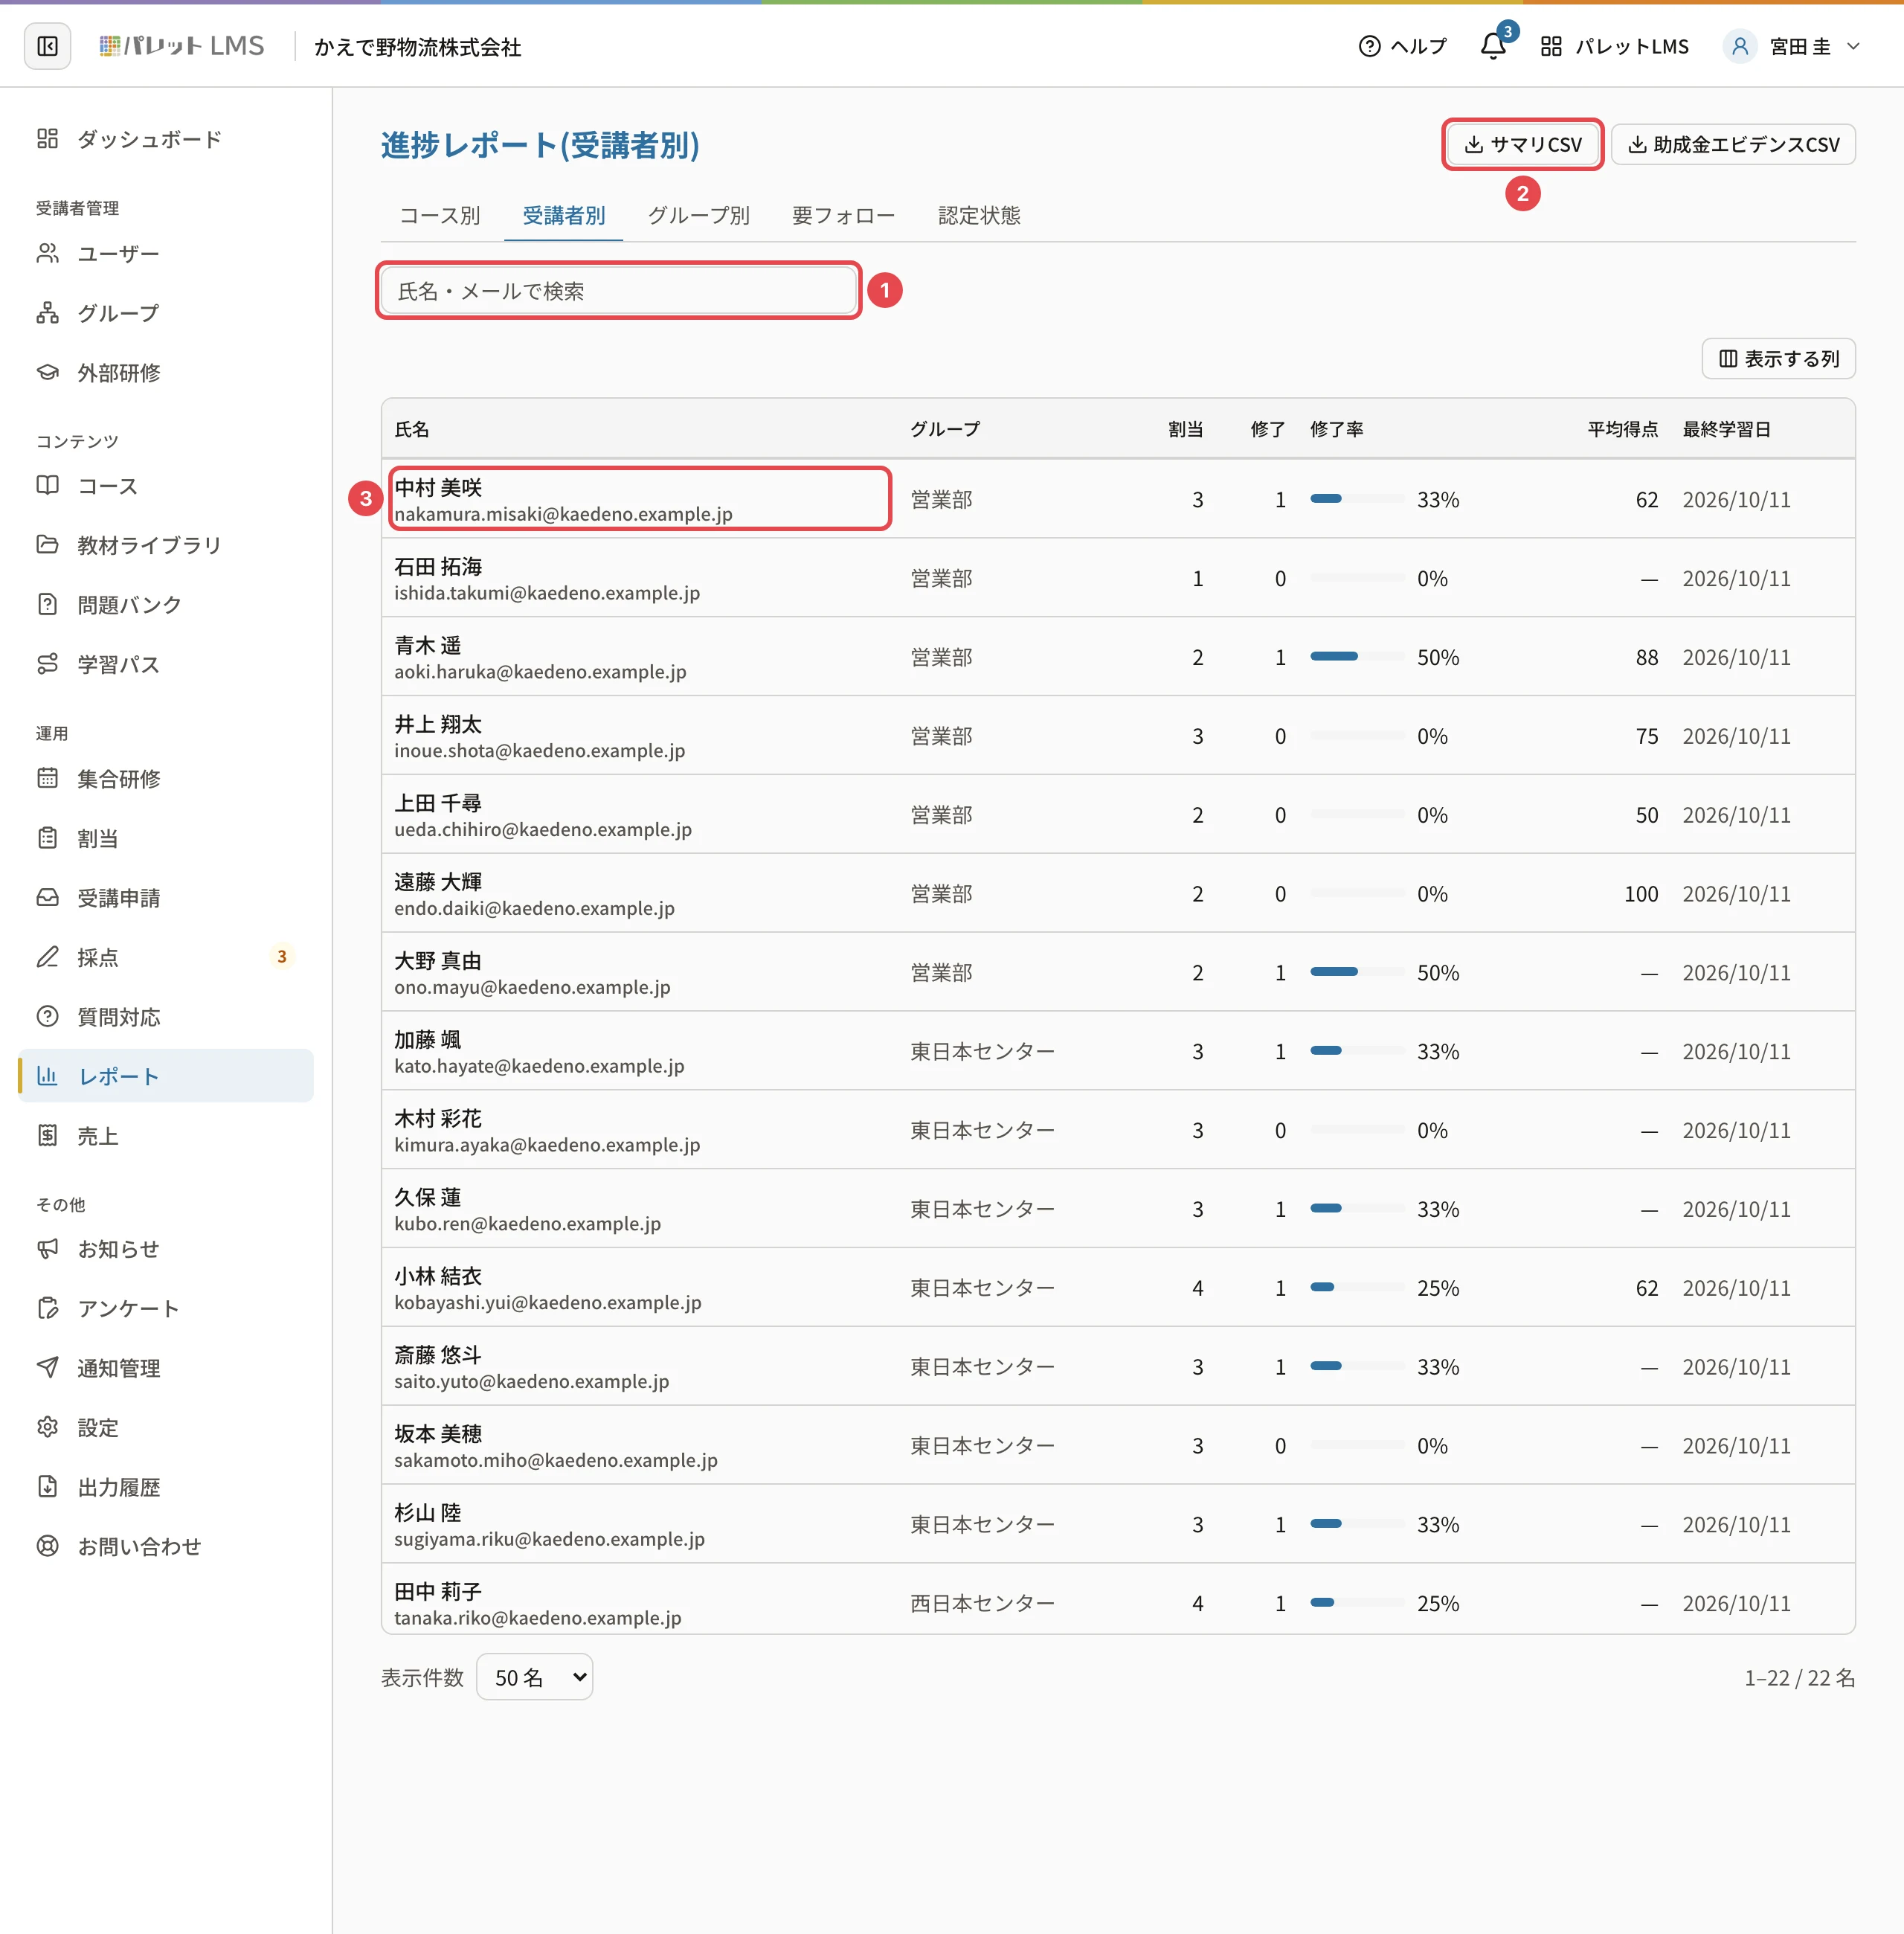Go to ユーザー management
The image size is (1904, 1934).
(x=166, y=254)
